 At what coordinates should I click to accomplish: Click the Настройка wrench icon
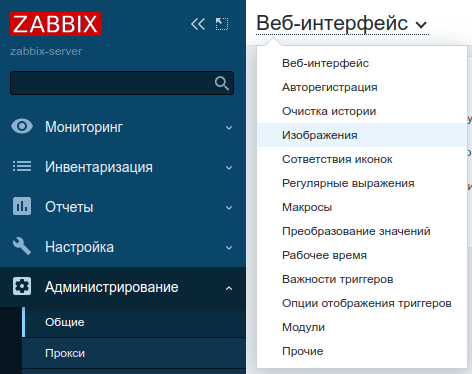pyautogui.click(x=22, y=246)
